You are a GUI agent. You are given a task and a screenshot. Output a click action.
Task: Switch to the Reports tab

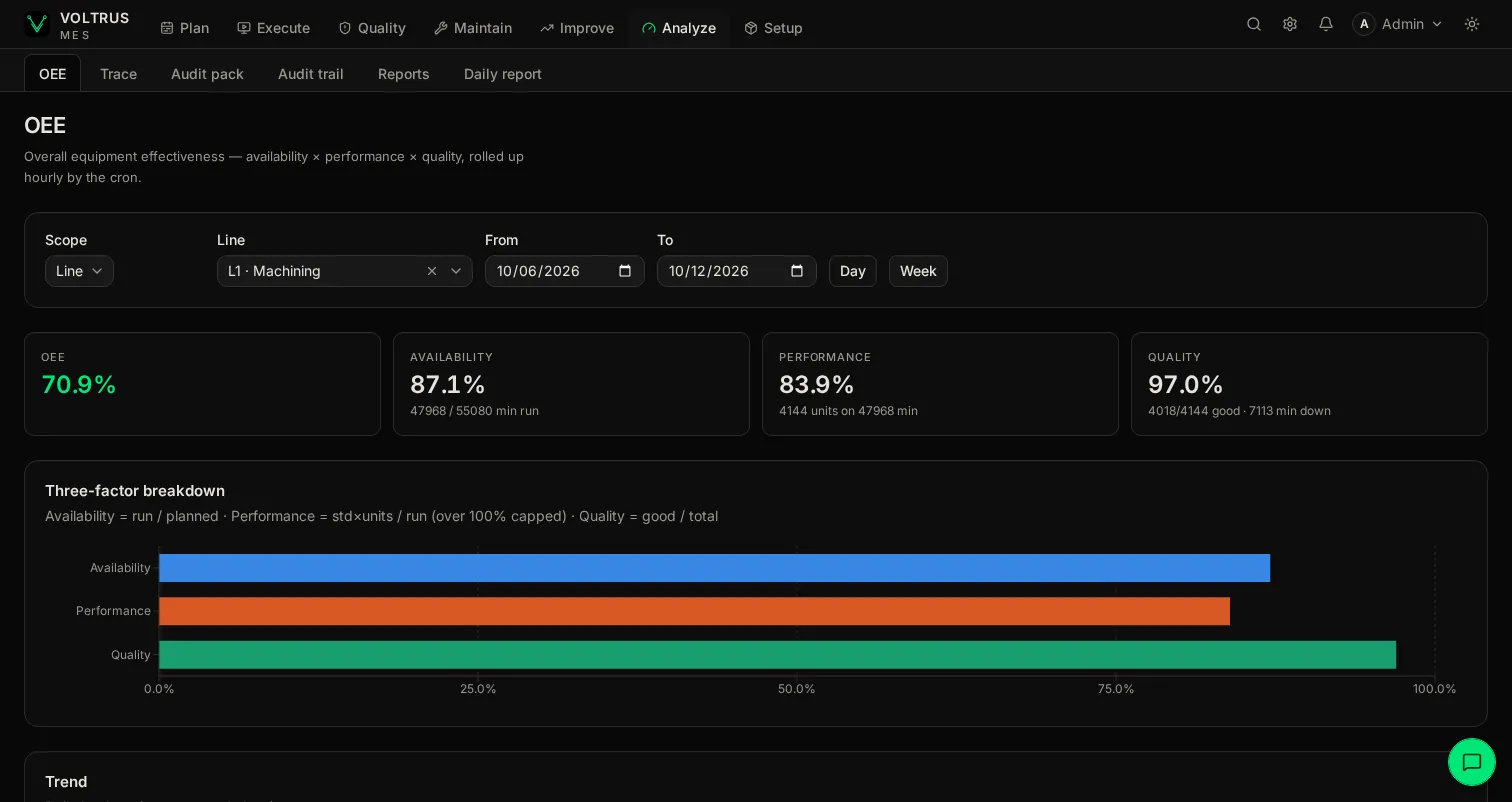404,74
